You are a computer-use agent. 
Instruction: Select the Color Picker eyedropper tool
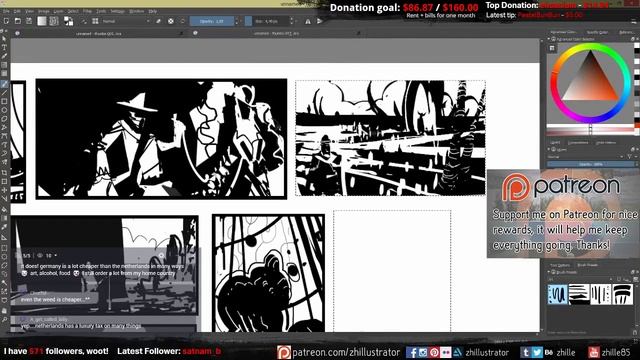pos(4,227)
